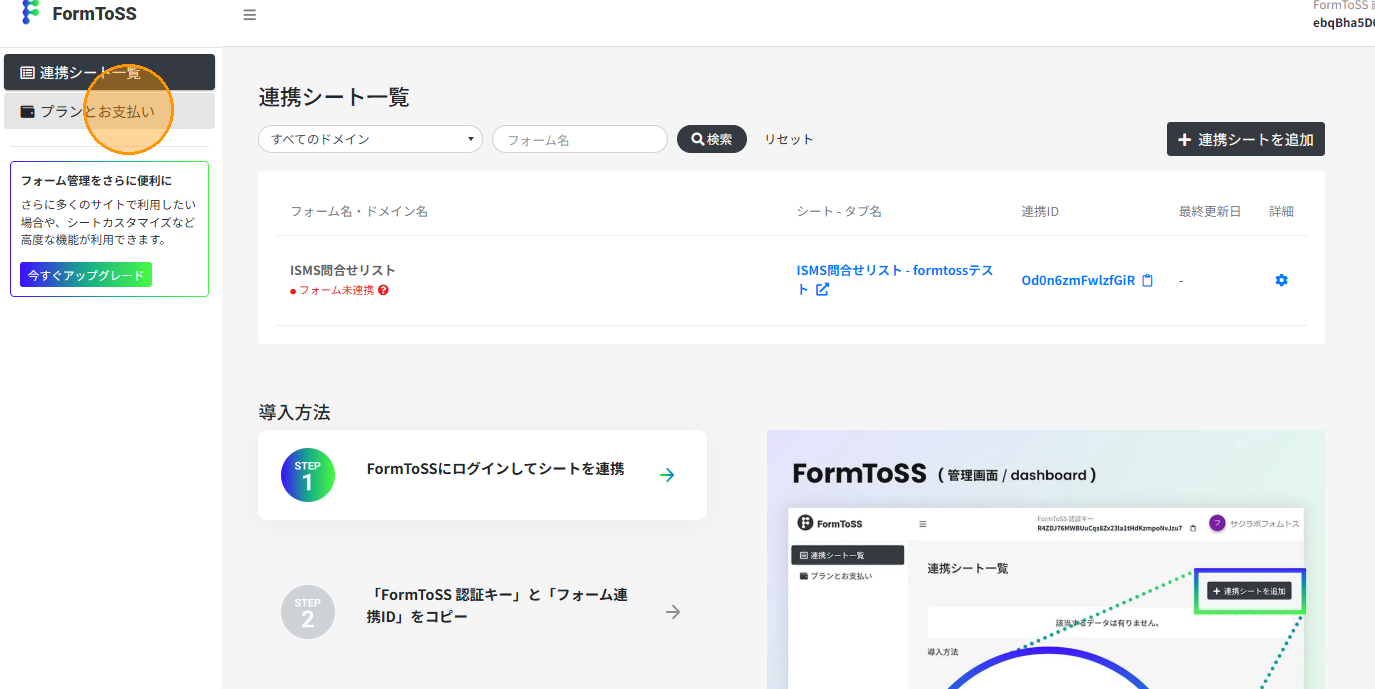
Task: Click external-link icon beside sheet name
Action: 822,290
